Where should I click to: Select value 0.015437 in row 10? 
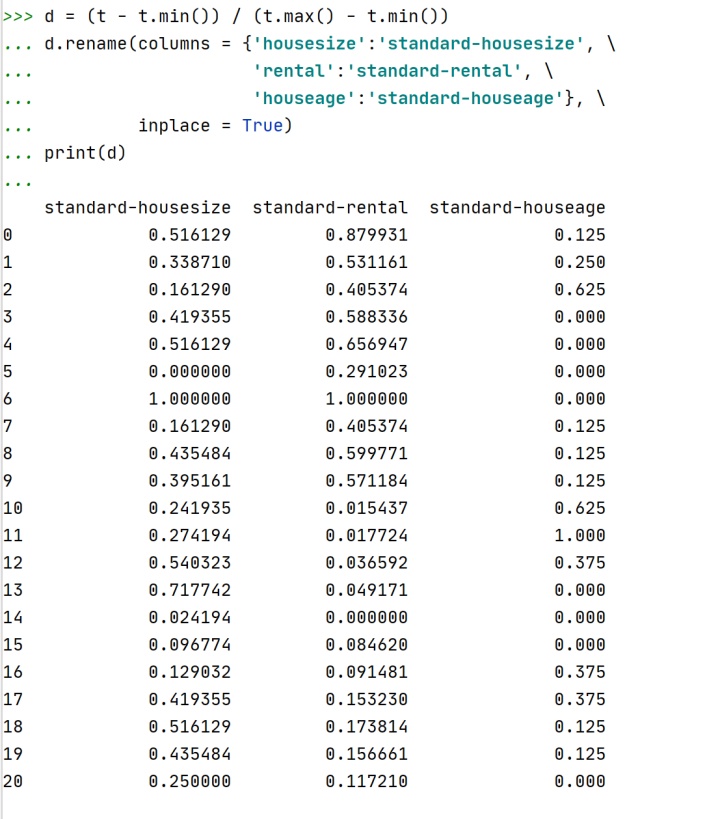click(x=366, y=508)
